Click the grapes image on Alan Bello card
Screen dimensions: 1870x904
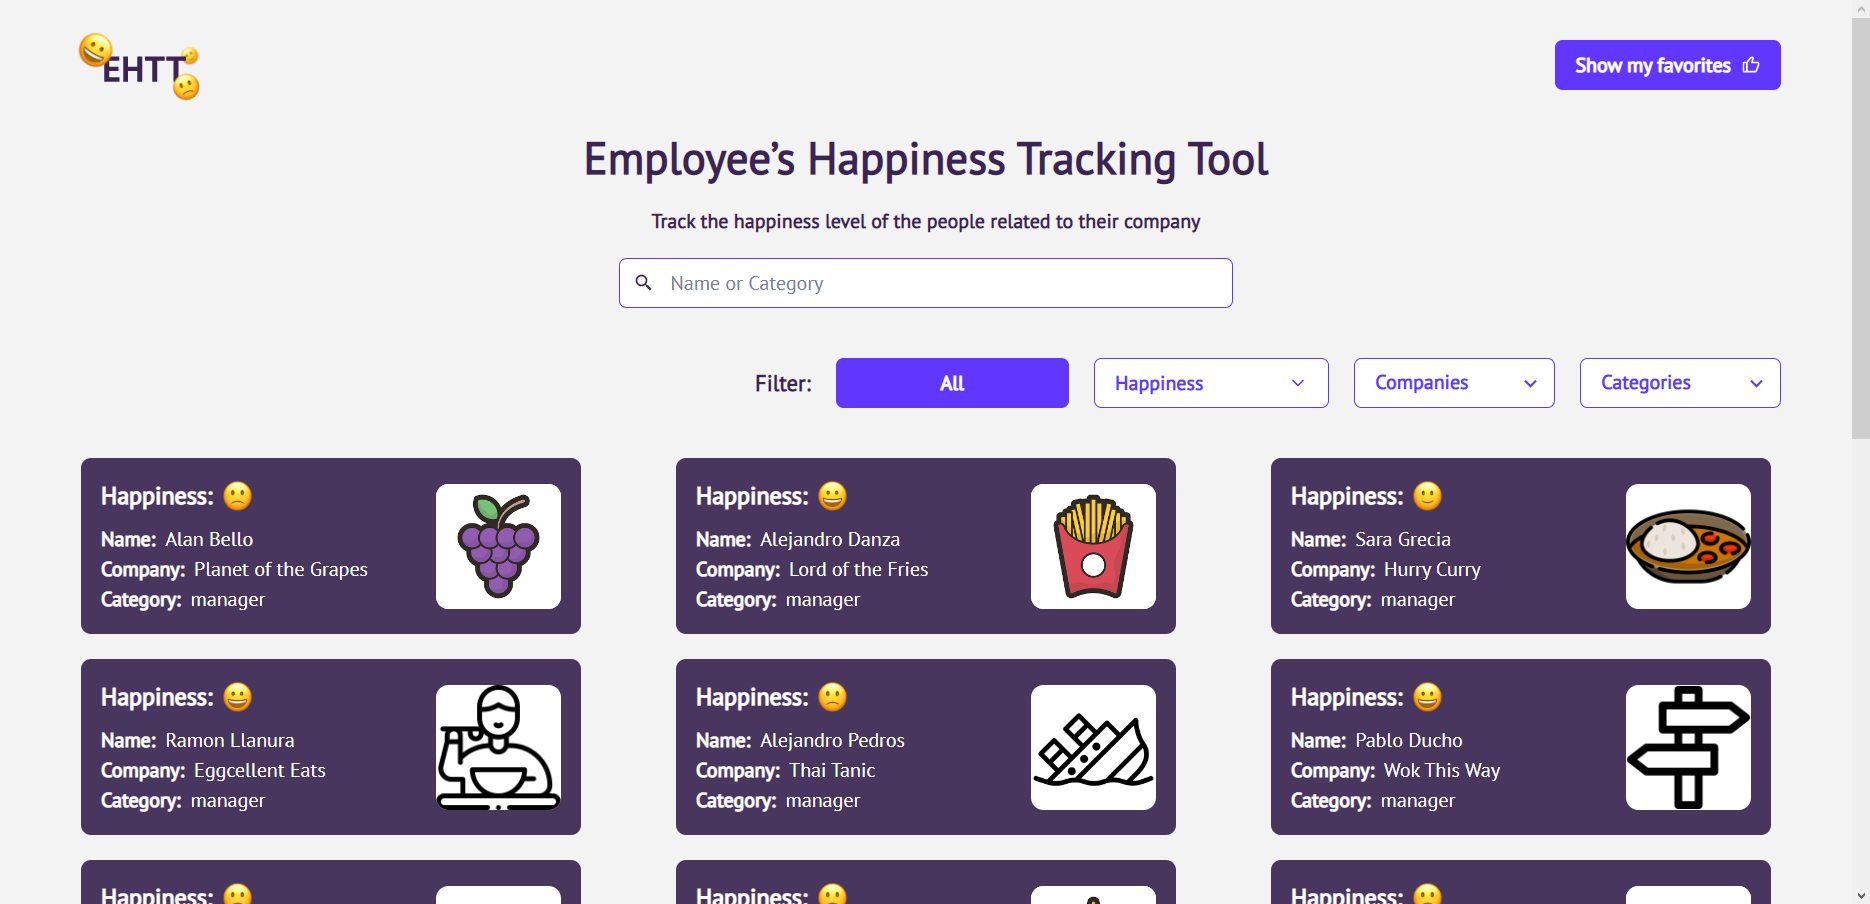click(x=498, y=546)
